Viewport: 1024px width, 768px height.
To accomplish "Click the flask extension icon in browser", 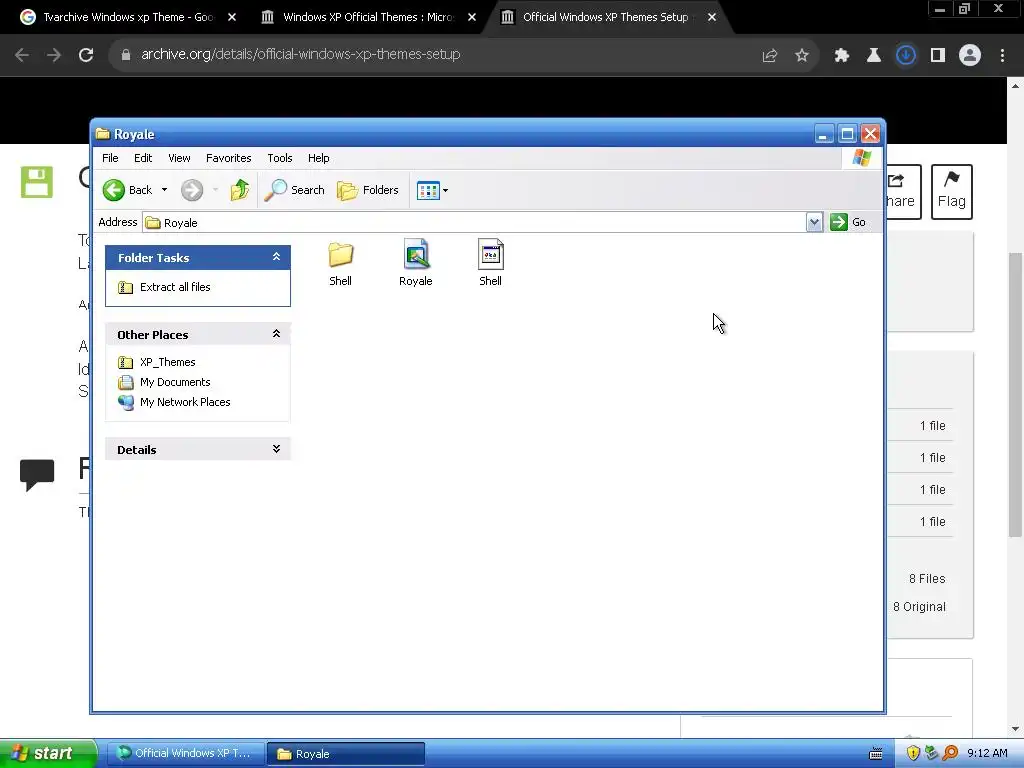I will 874,56.
